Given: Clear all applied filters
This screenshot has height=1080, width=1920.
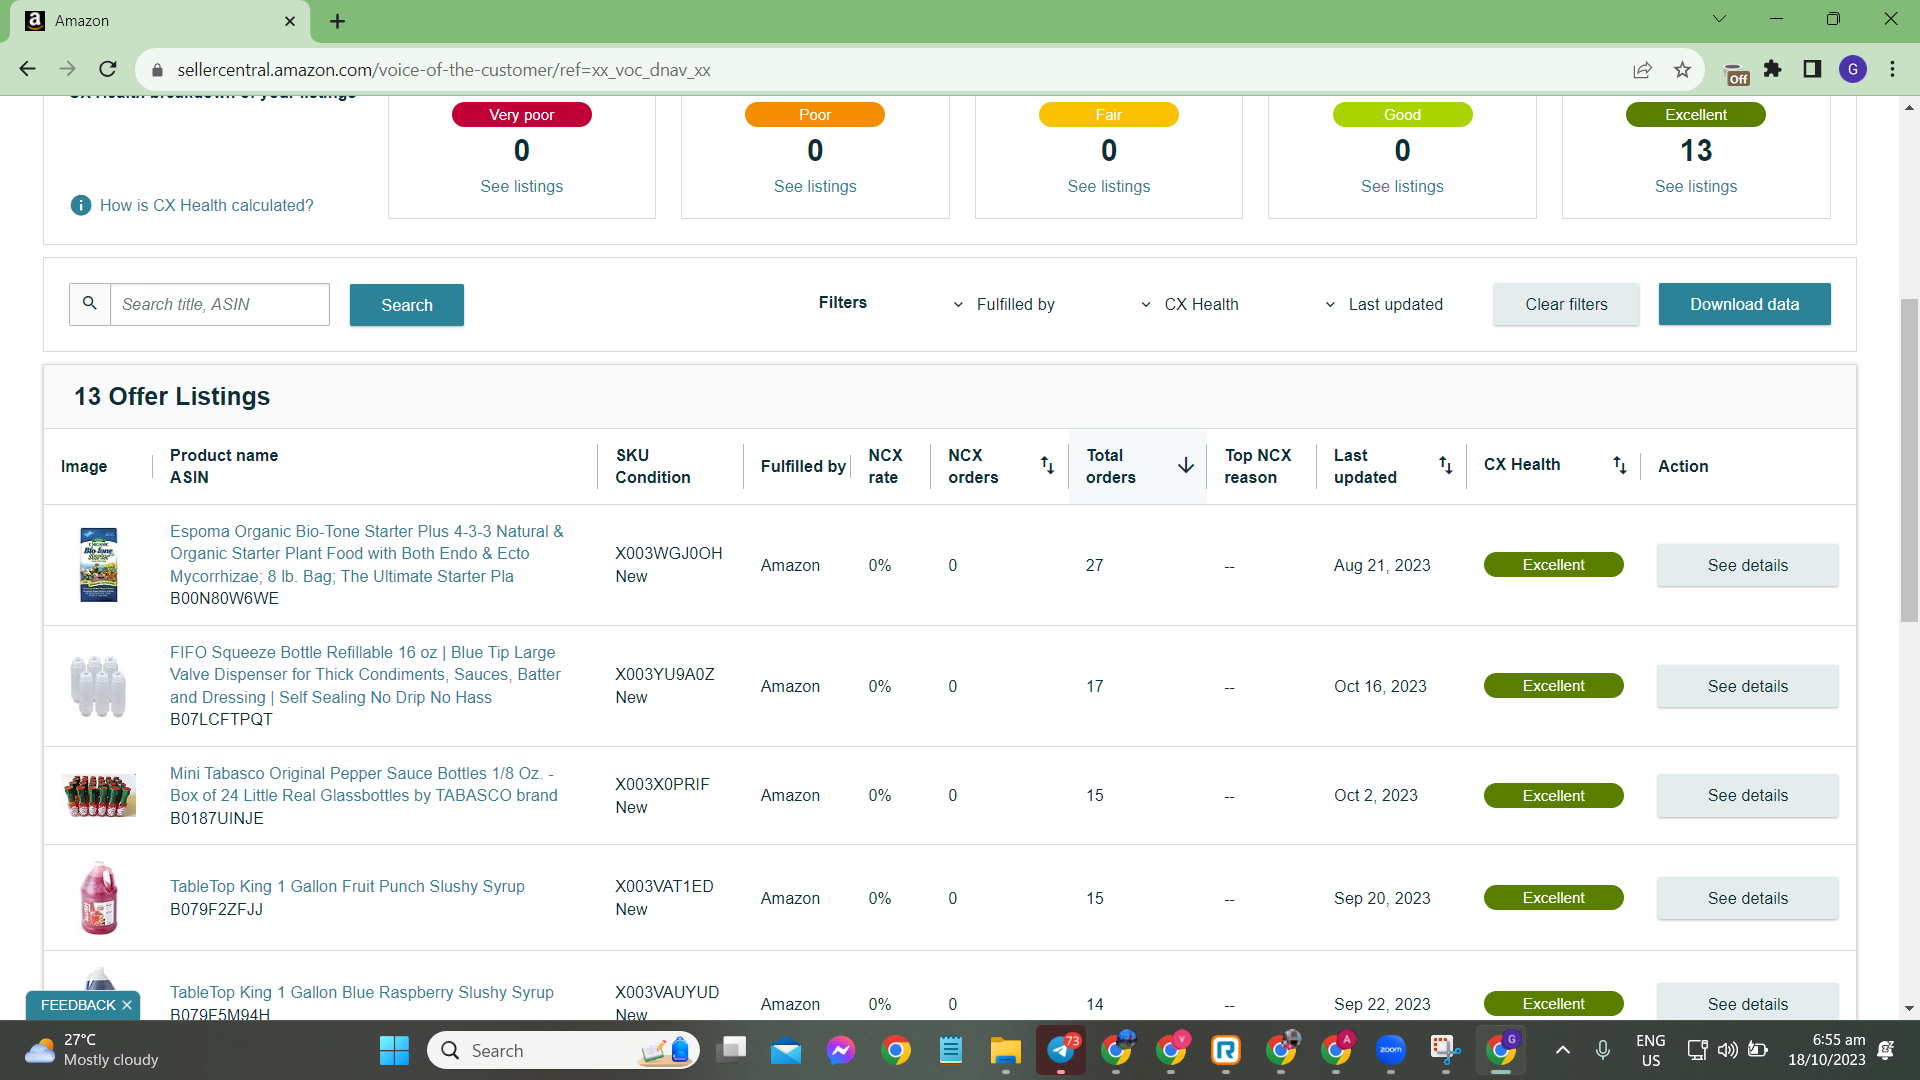Looking at the screenshot, I should [1566, 304].
